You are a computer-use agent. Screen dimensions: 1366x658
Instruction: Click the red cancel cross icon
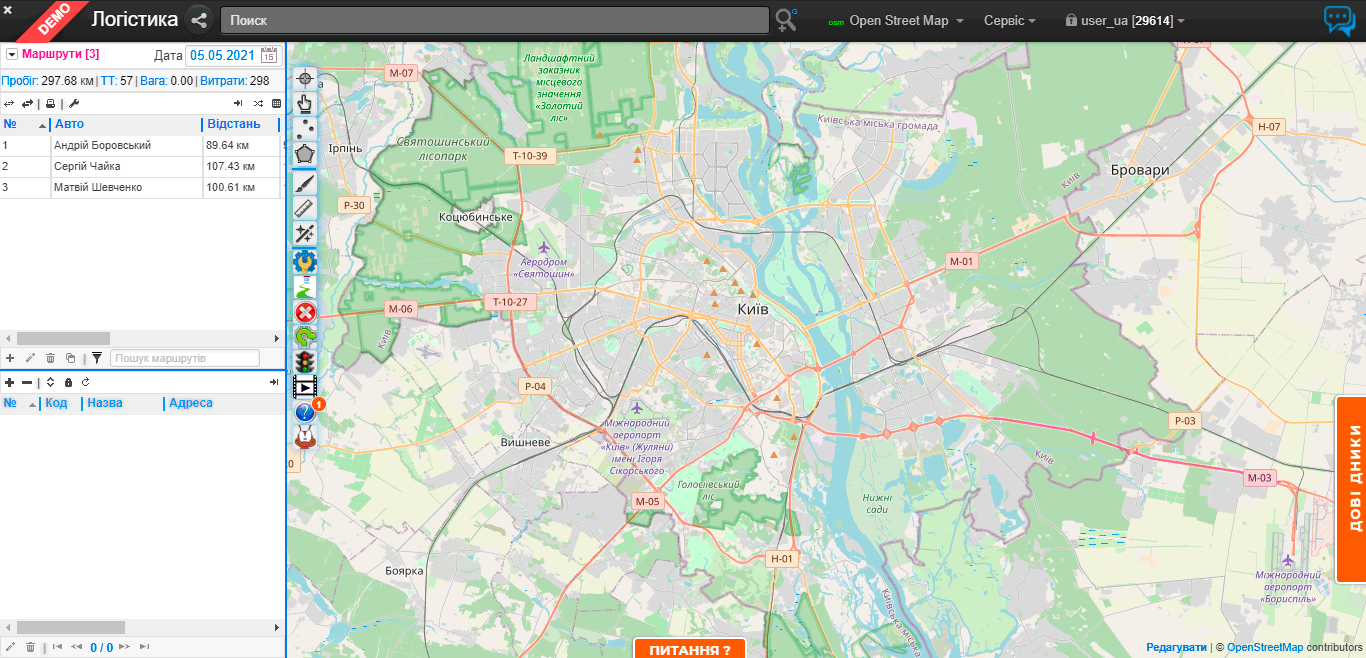click(305, 313)
